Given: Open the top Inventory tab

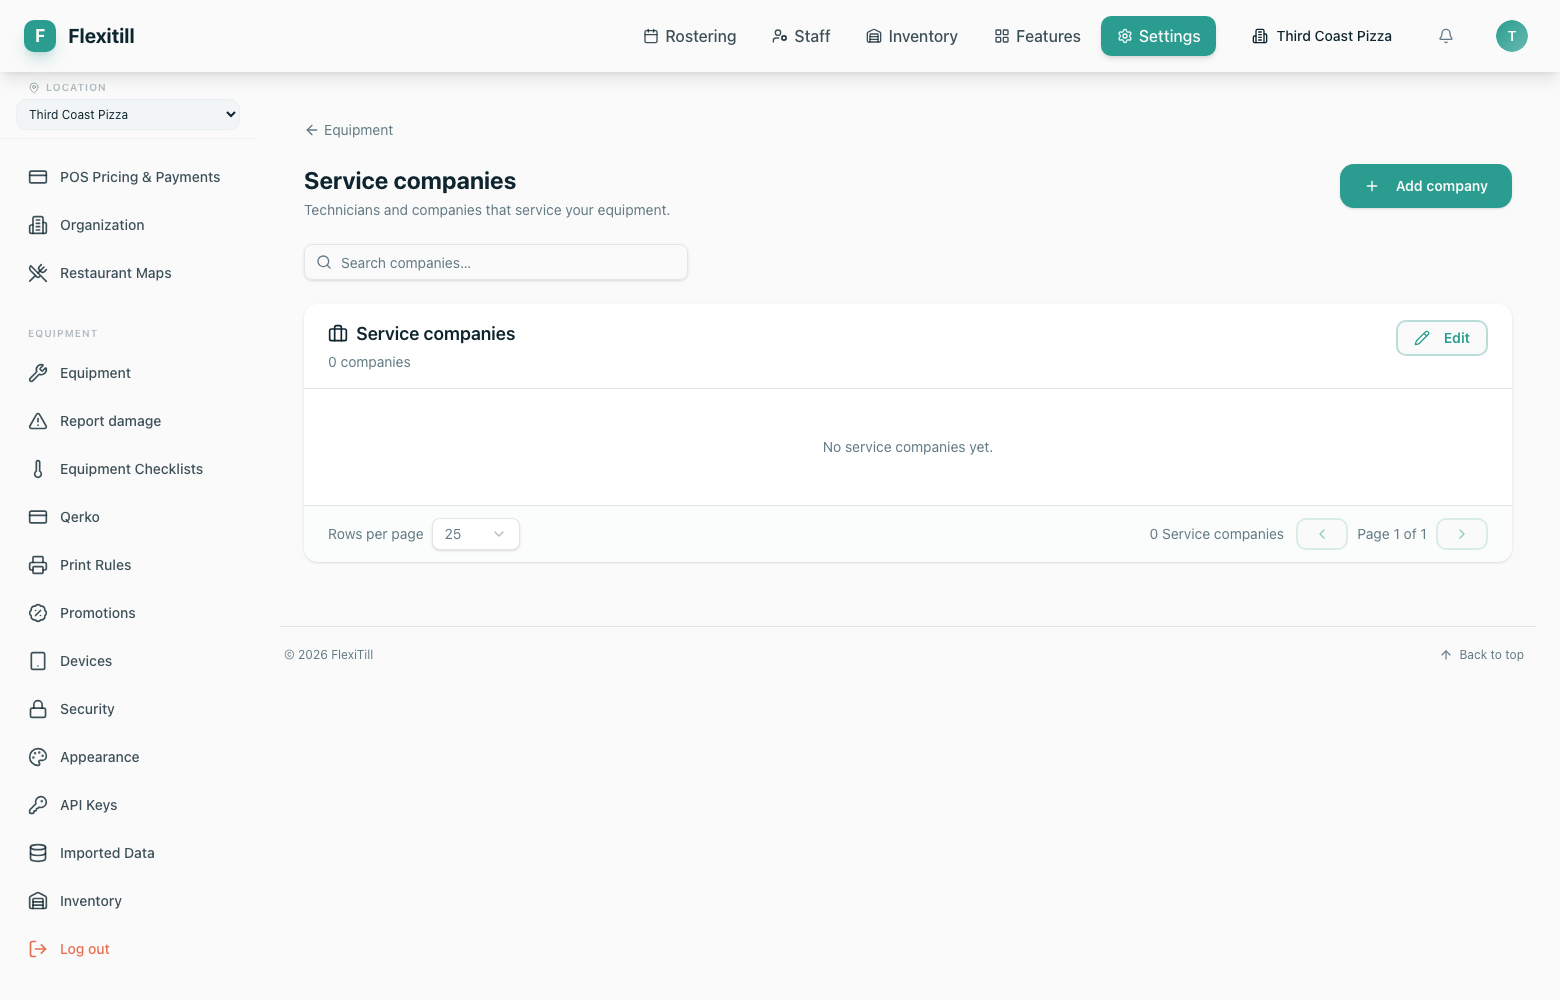Looking at the screenshot, I should point(912,36).
